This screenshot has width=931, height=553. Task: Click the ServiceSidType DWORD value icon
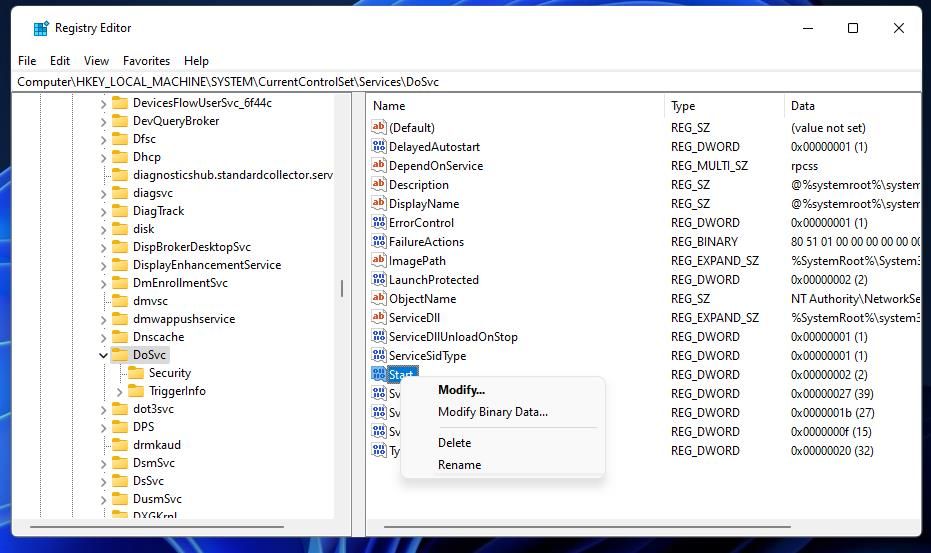pos(378,355)
